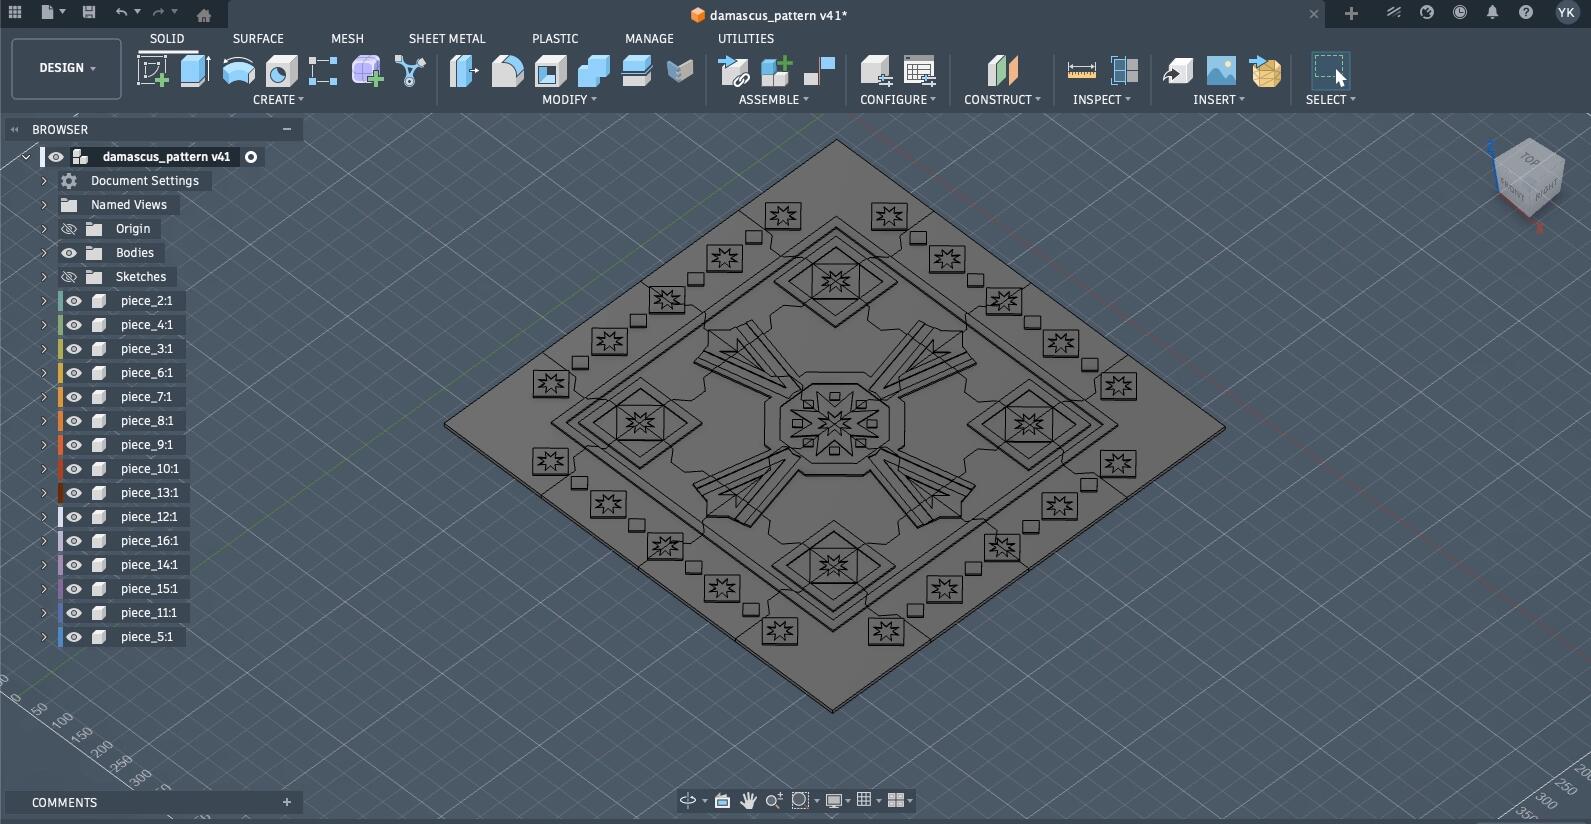
Task: Select the Press Pull tool
Action: [464, 71]
